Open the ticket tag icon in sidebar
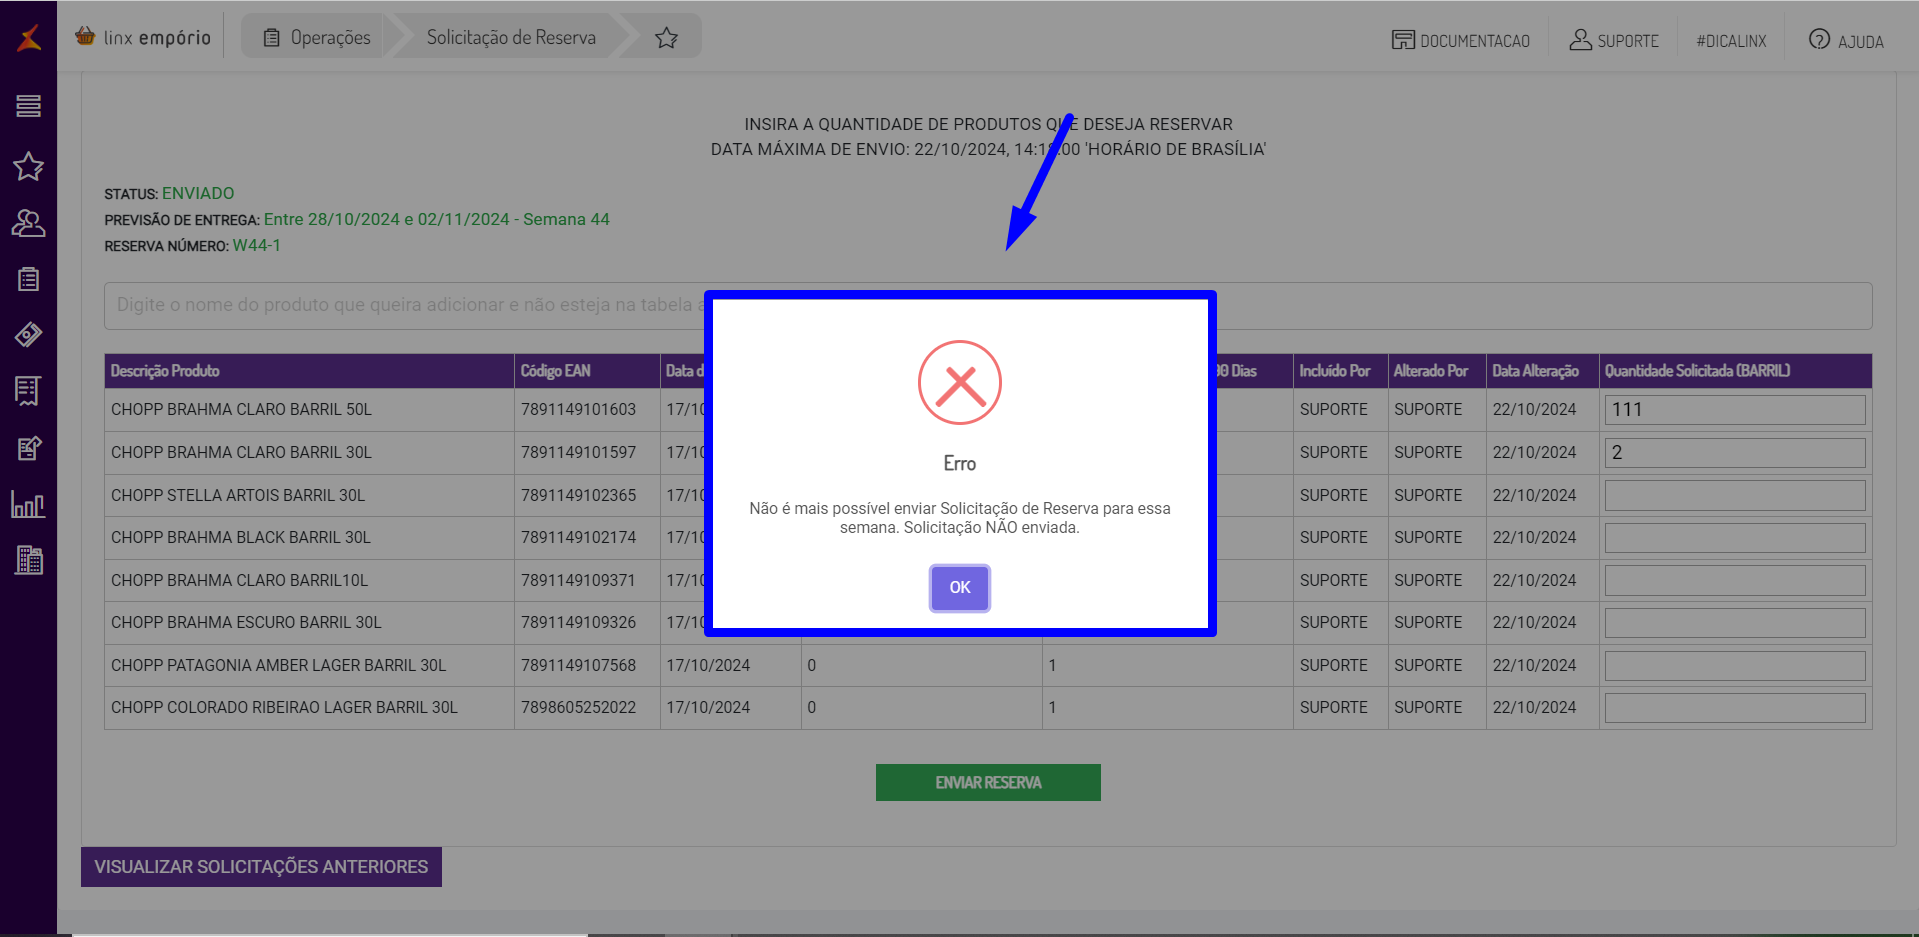 pos(29,335)
